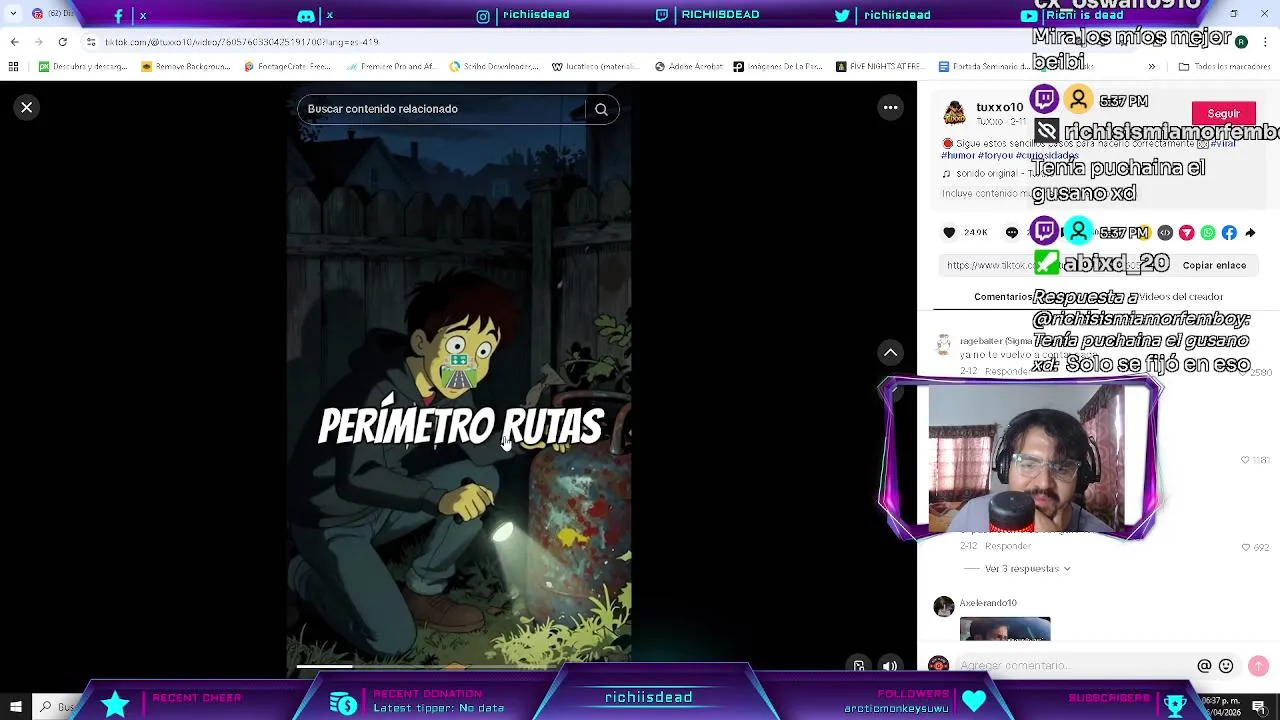Click browser forward arrow
The height and width of the screenshot is (720, 1280).
click(38, 42)
